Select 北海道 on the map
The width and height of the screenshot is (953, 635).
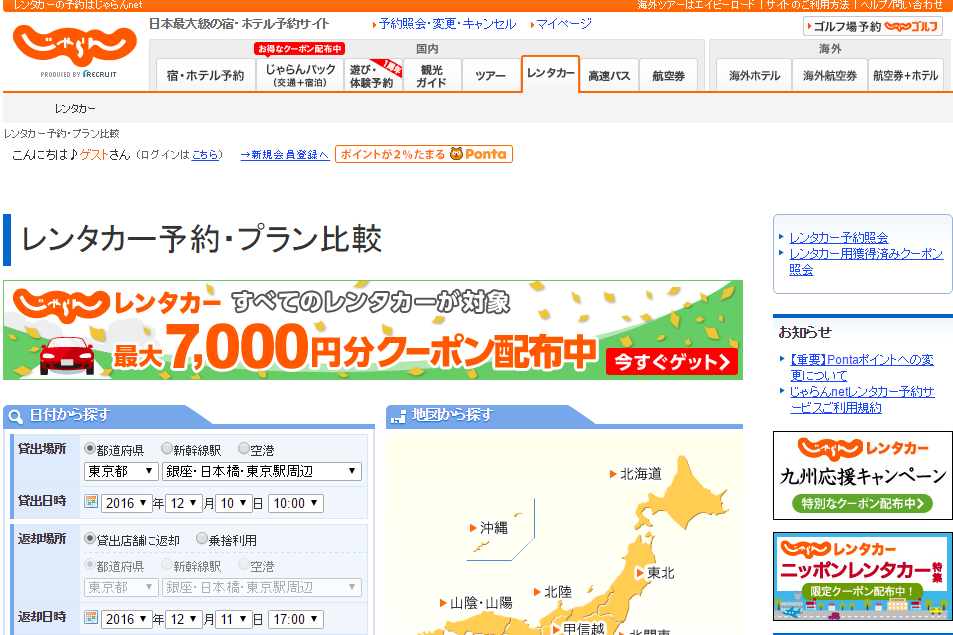point(636,474)
